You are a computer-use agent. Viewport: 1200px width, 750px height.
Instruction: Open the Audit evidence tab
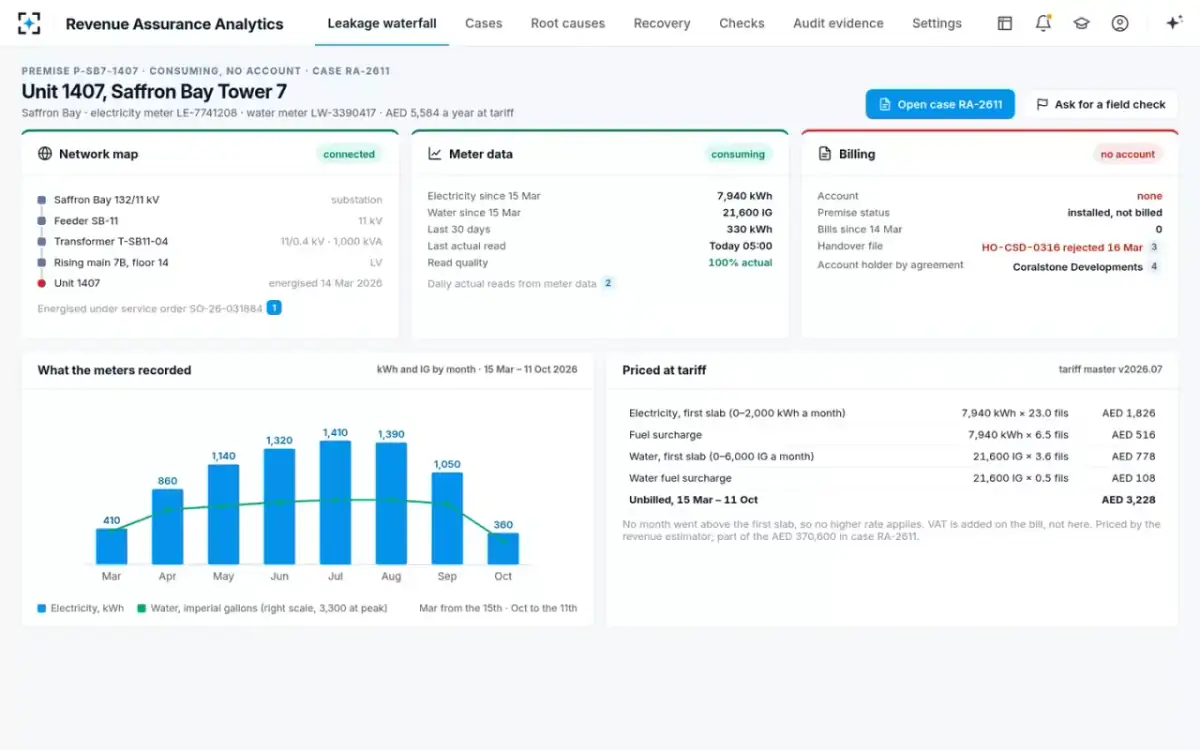[838, 23]
